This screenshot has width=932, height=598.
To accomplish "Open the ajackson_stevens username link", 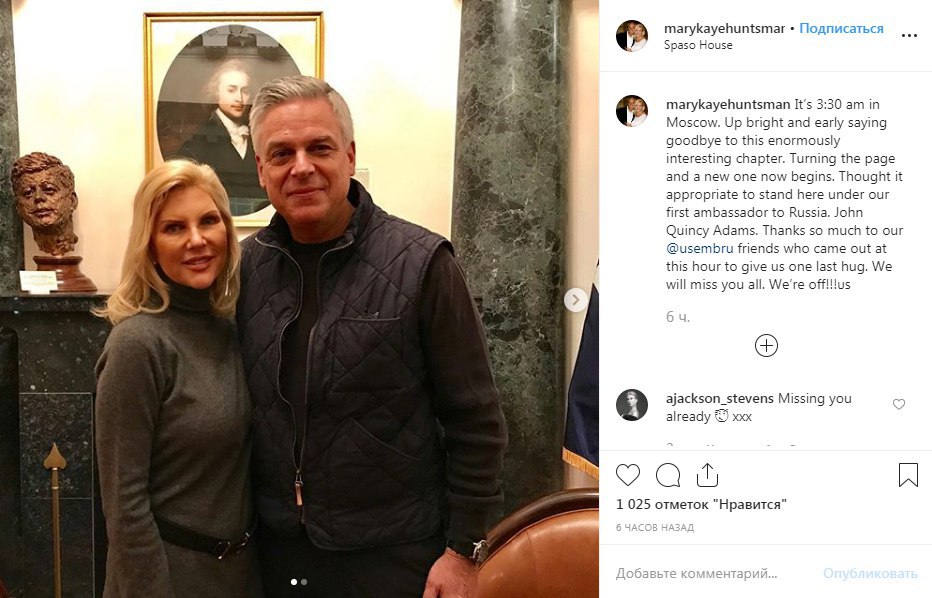I will click(x=720, y=398).
